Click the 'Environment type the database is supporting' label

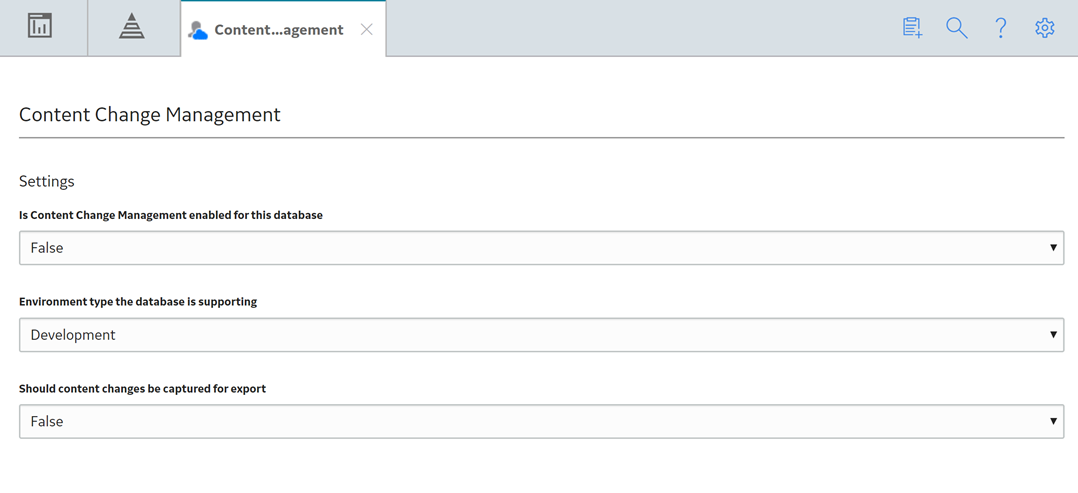(138, 302)
